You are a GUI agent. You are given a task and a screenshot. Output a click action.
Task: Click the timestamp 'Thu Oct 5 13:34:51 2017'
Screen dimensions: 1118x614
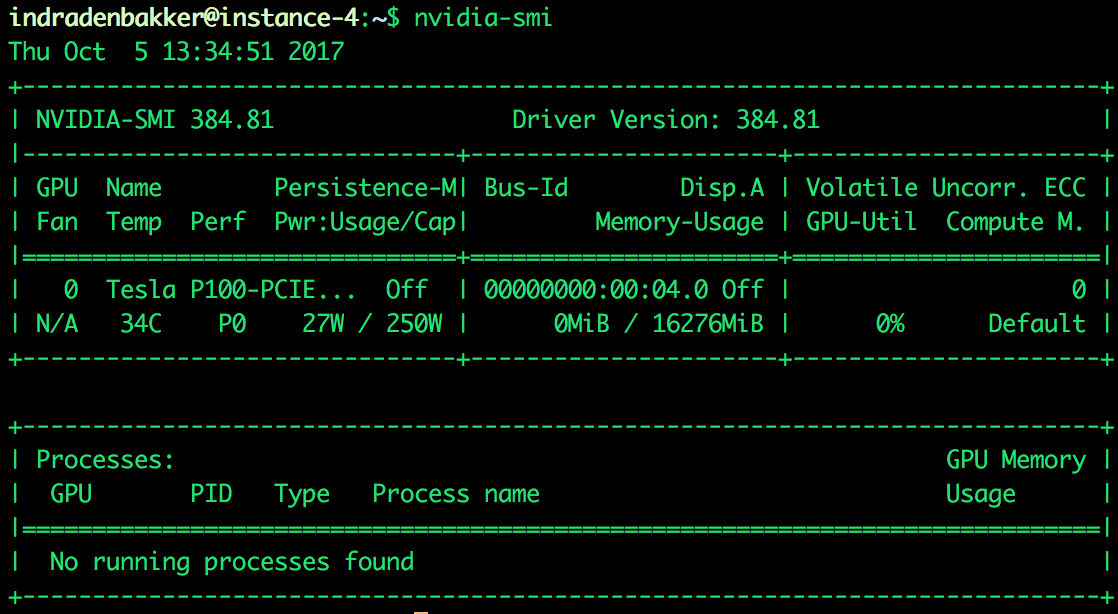[176, 51]
